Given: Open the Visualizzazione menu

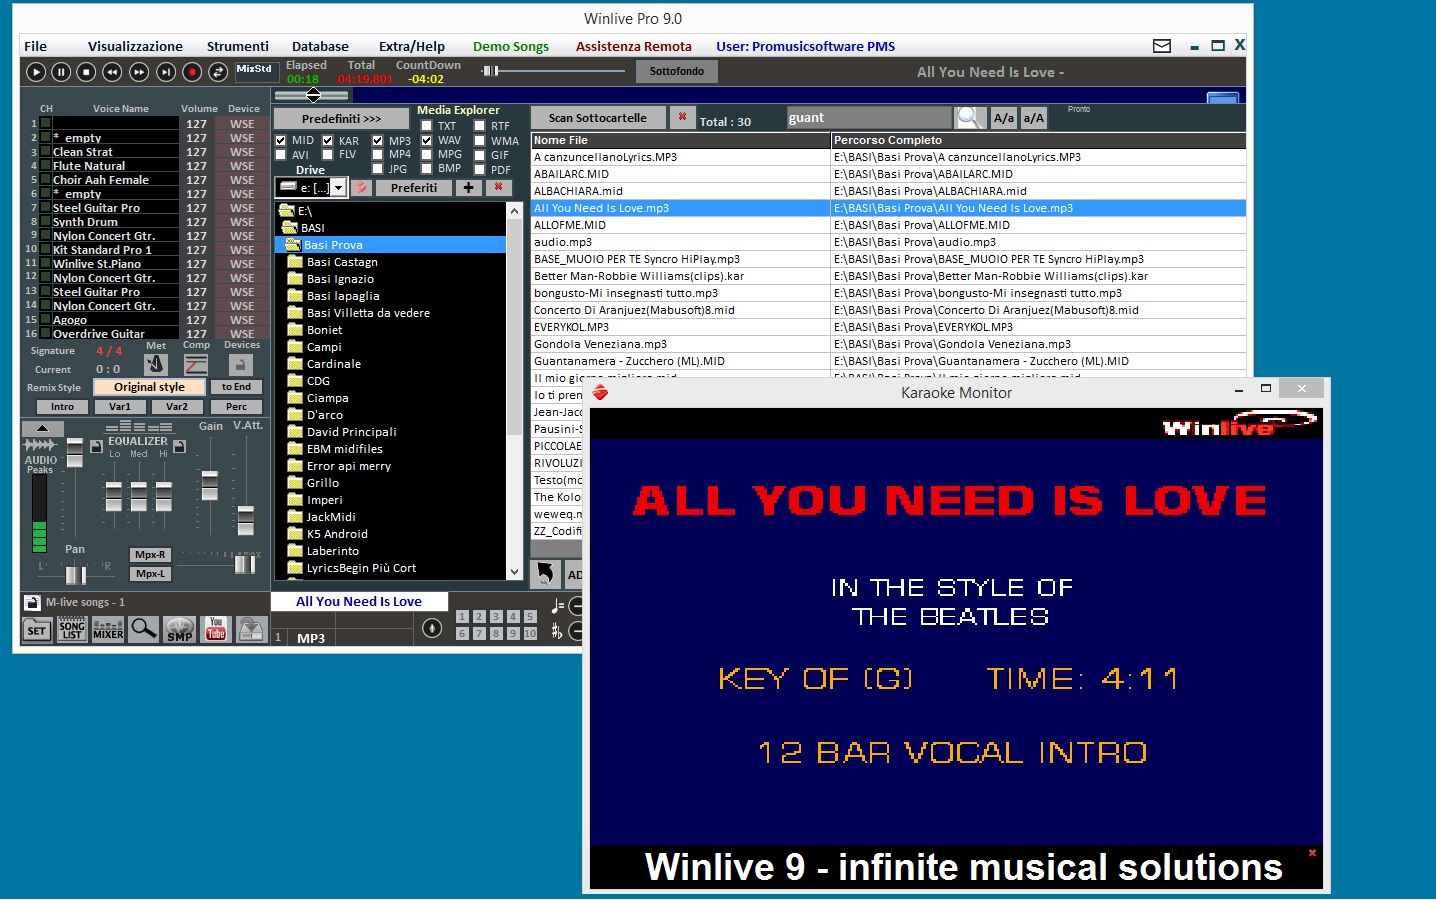Looking at the screenshot, I should (135, 46).
